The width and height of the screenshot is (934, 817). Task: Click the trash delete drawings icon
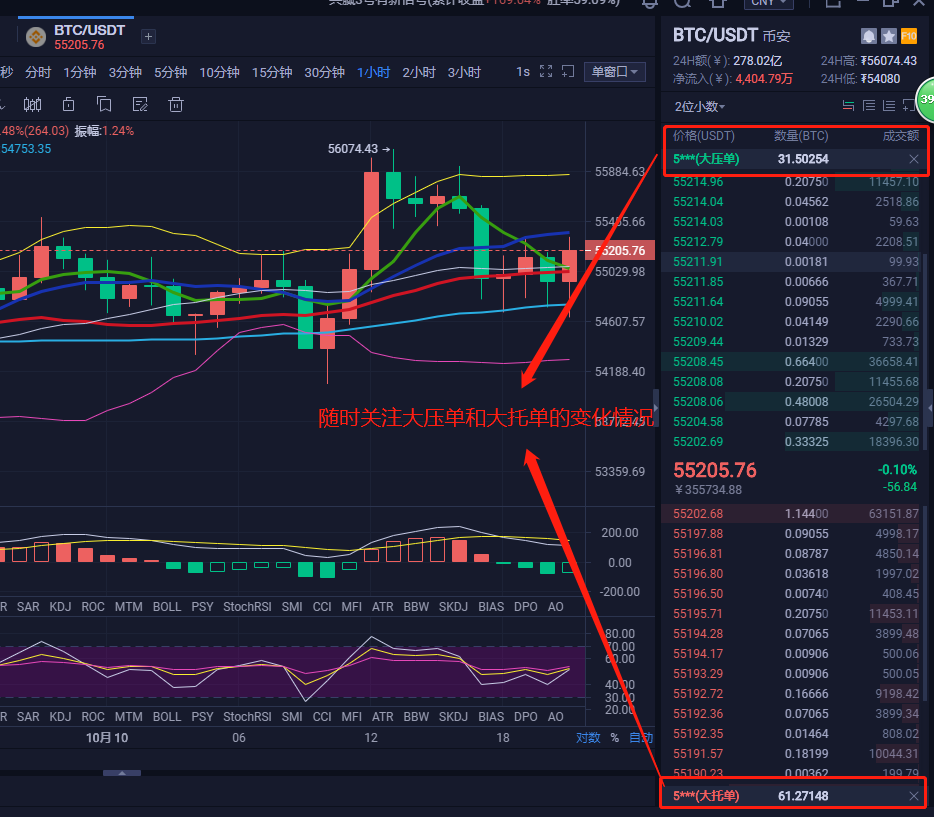pyautogui.click(x=176, y=105)
